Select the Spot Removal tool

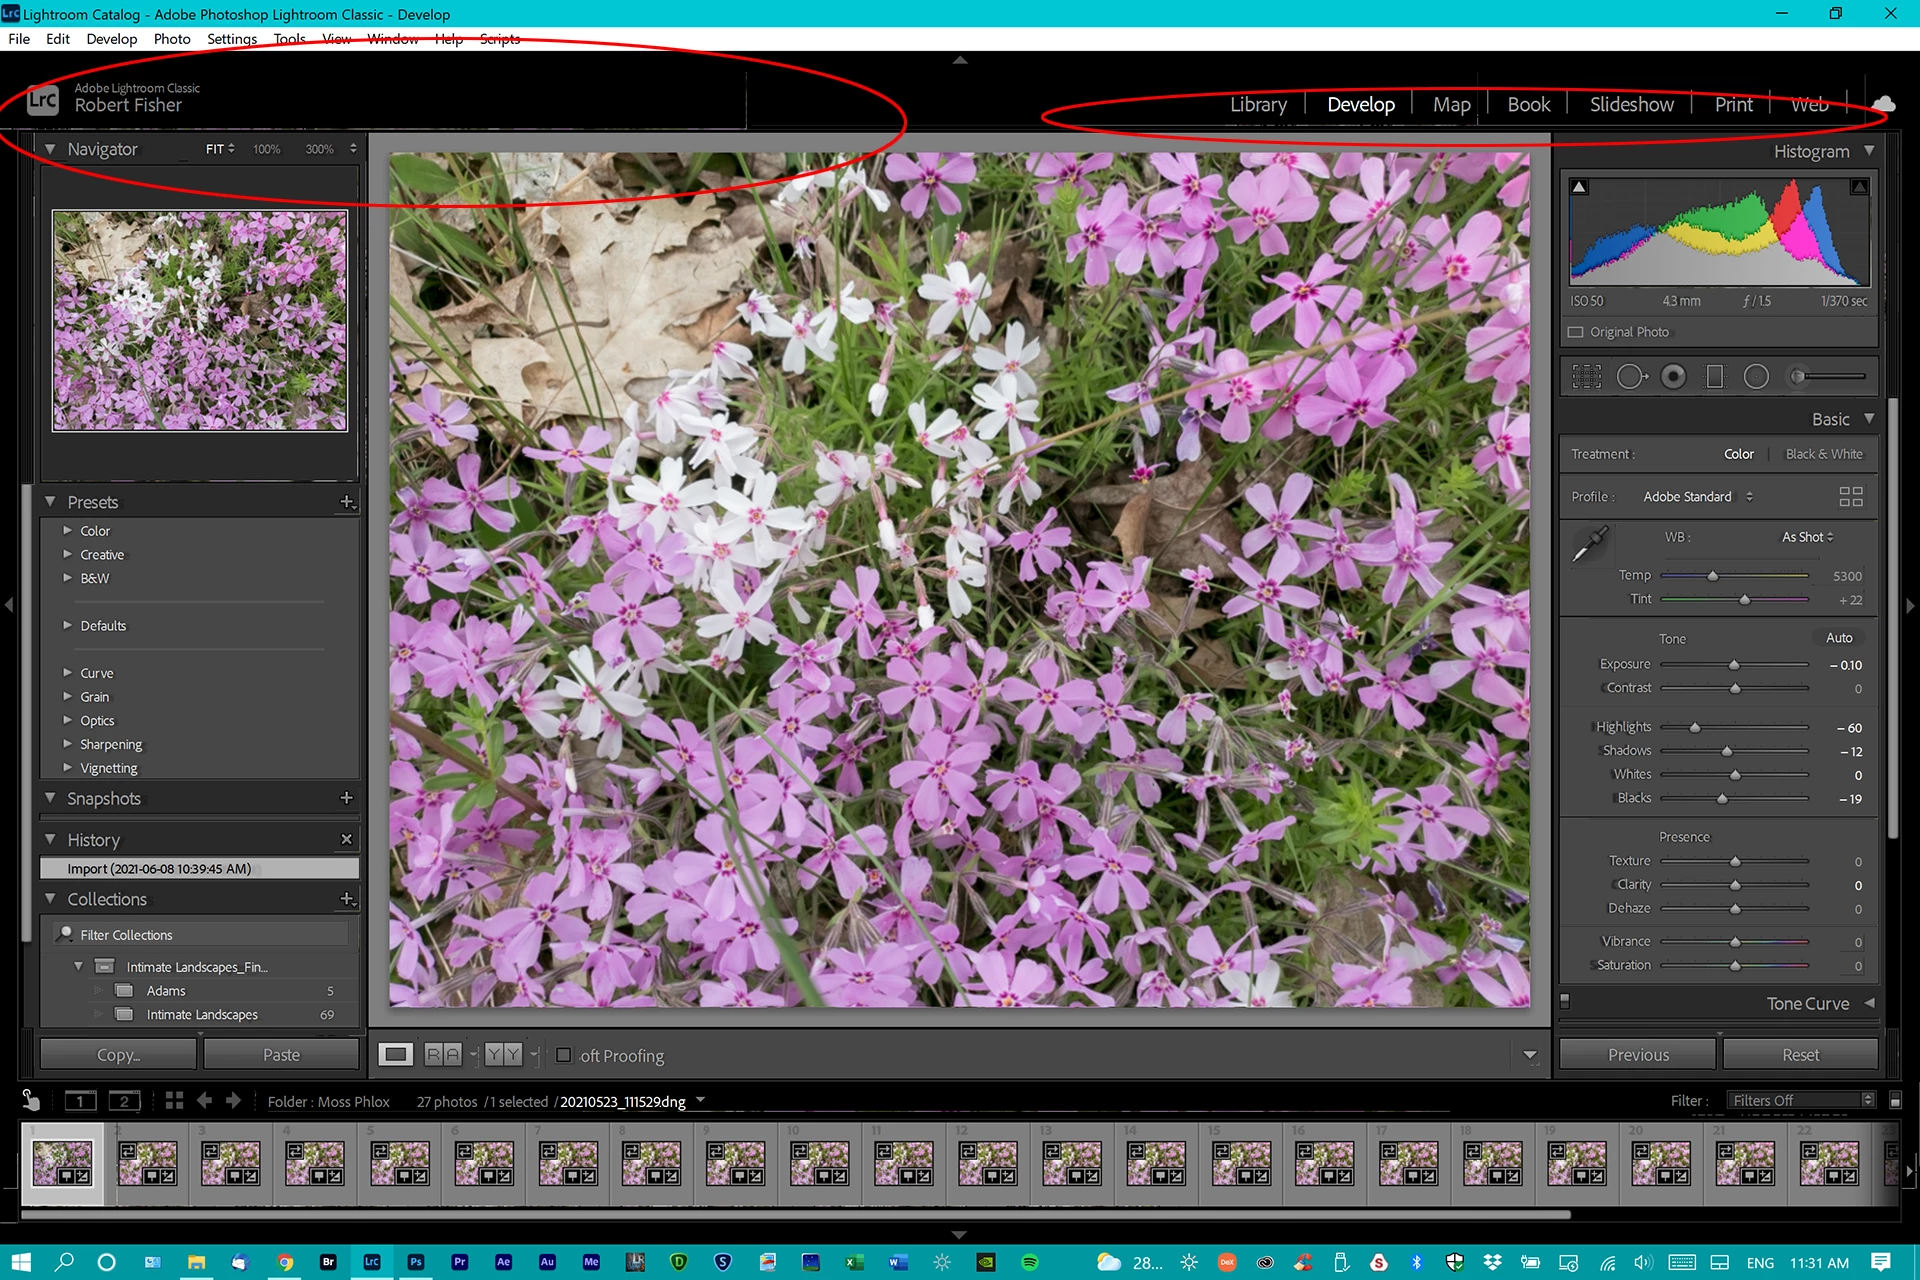[x=1631, y=377]
